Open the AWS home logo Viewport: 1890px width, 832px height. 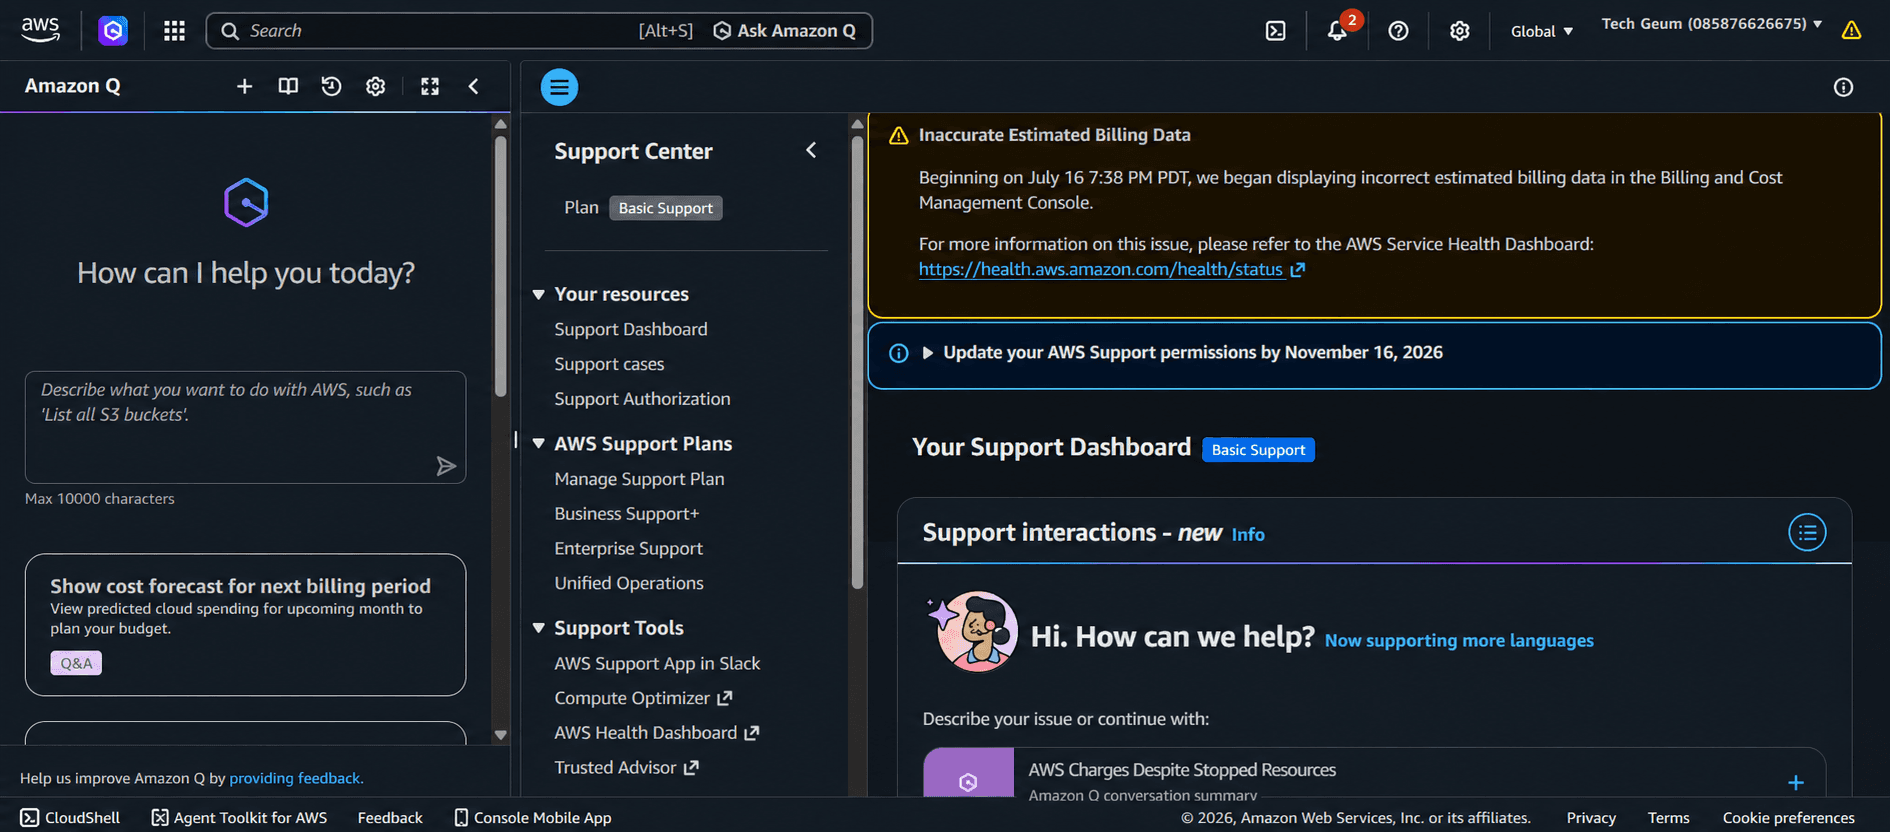click(x=40, y=30)
